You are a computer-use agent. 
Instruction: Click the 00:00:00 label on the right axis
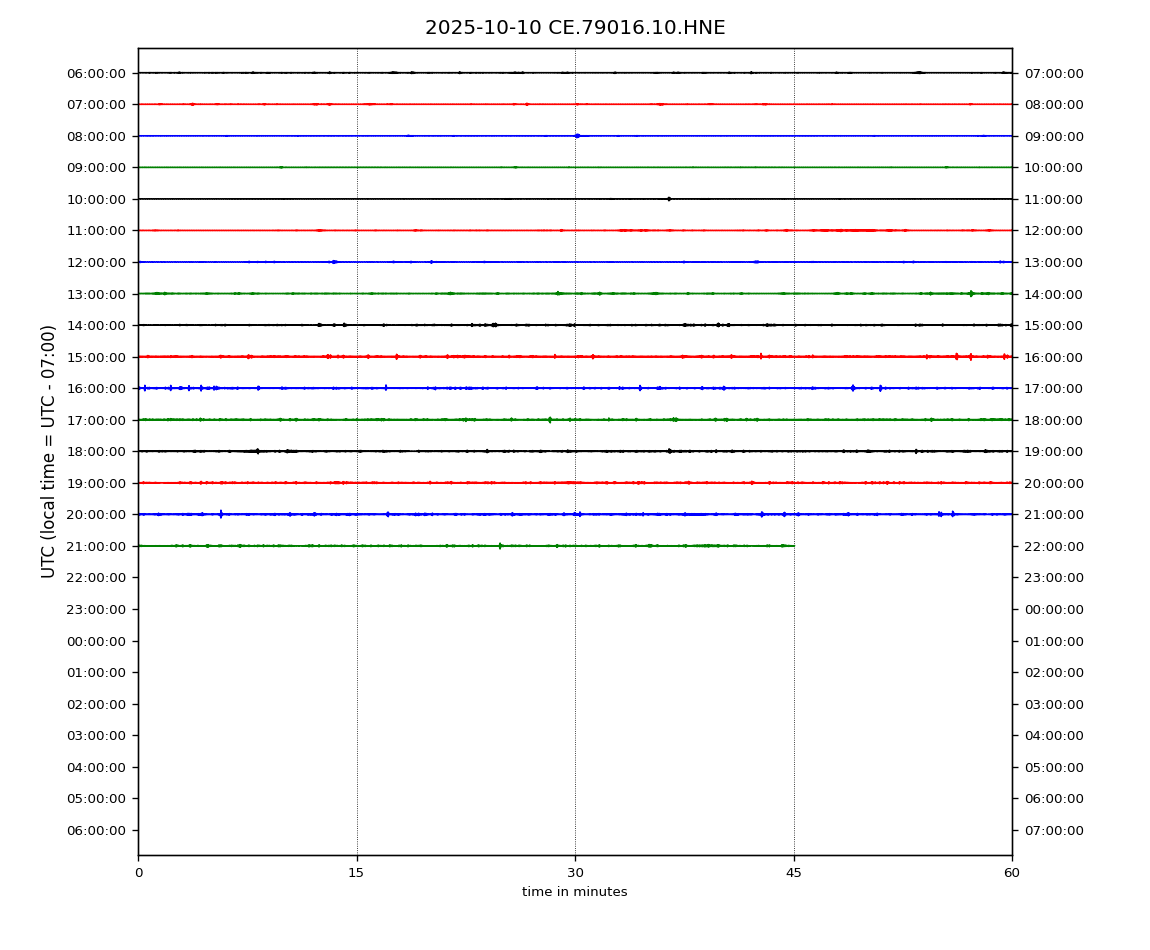point(1053,609)
